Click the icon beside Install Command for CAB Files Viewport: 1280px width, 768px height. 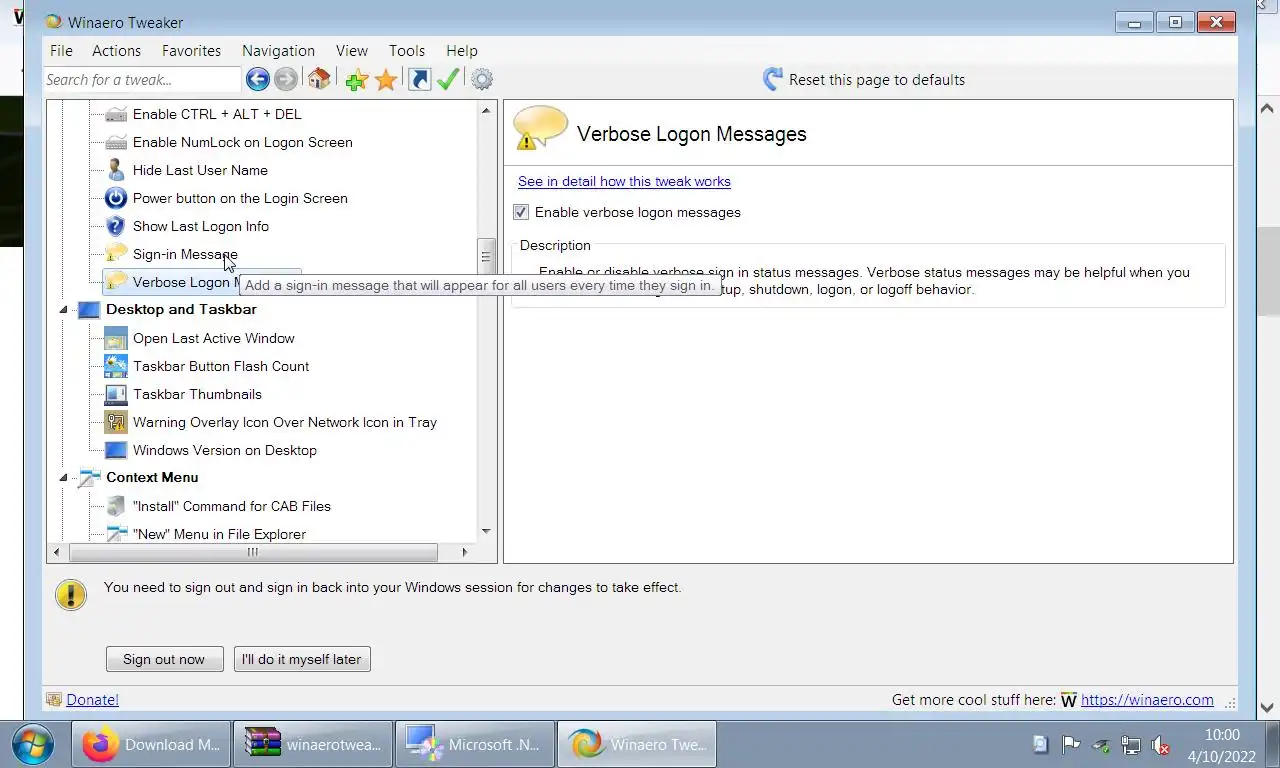tap(116, 506)
